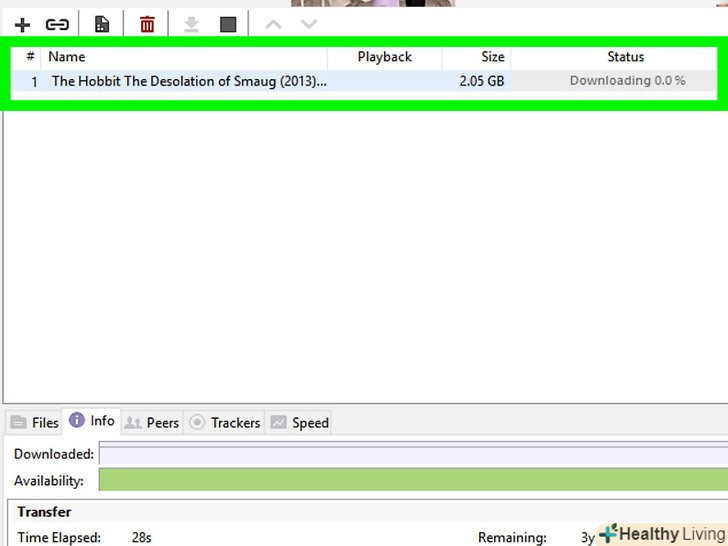728x546 pixels.
Task: Click the Add Torrent from URL link icon
Action: [57, 24]
